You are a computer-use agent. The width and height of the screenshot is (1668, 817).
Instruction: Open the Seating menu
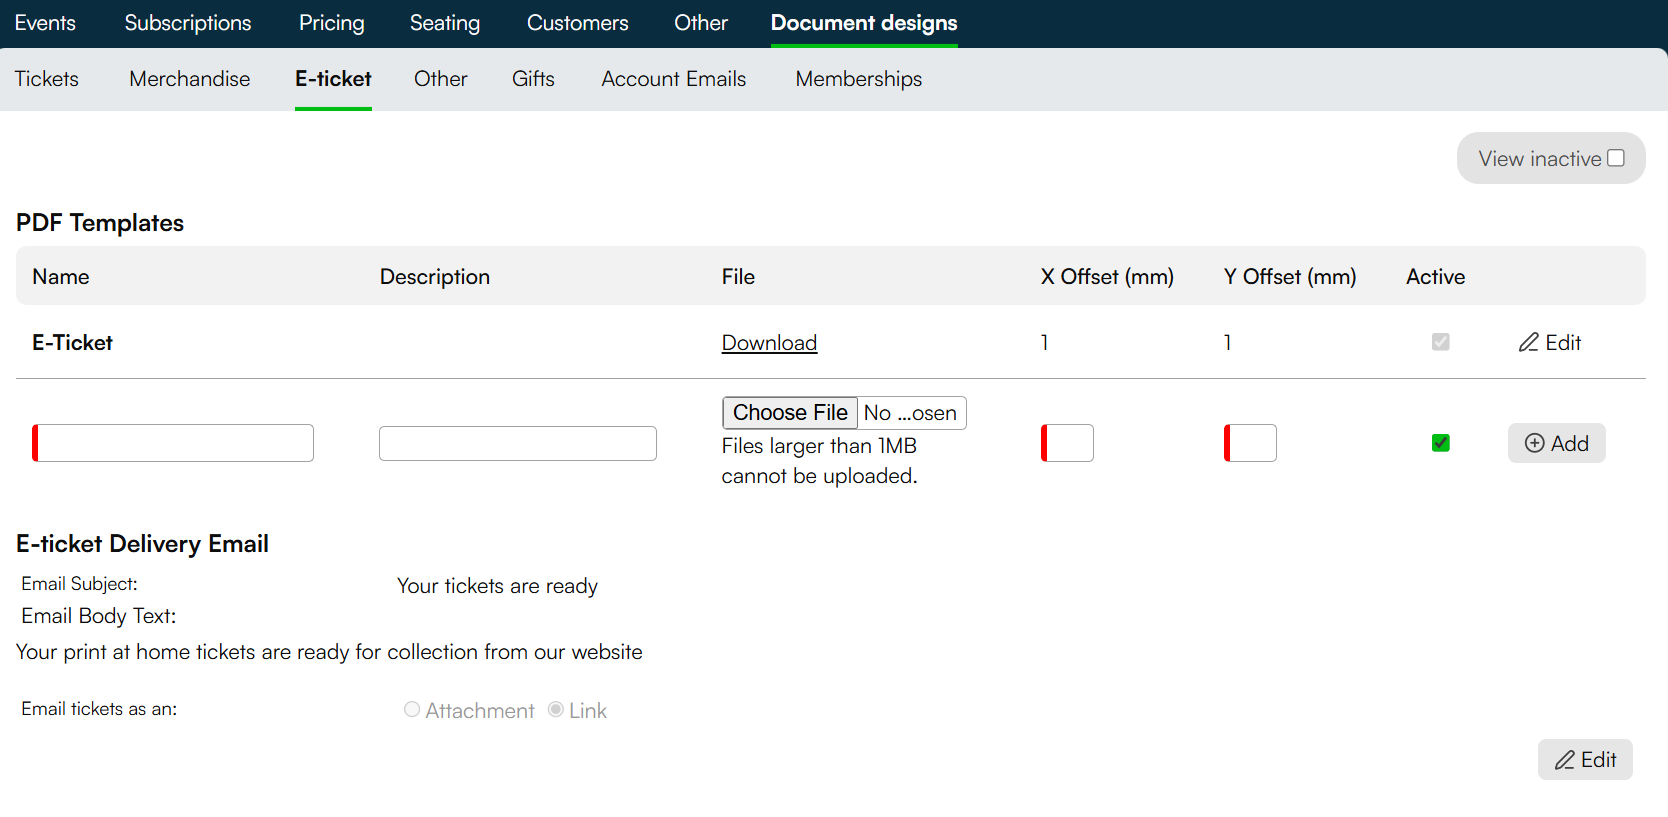(445, 23)
